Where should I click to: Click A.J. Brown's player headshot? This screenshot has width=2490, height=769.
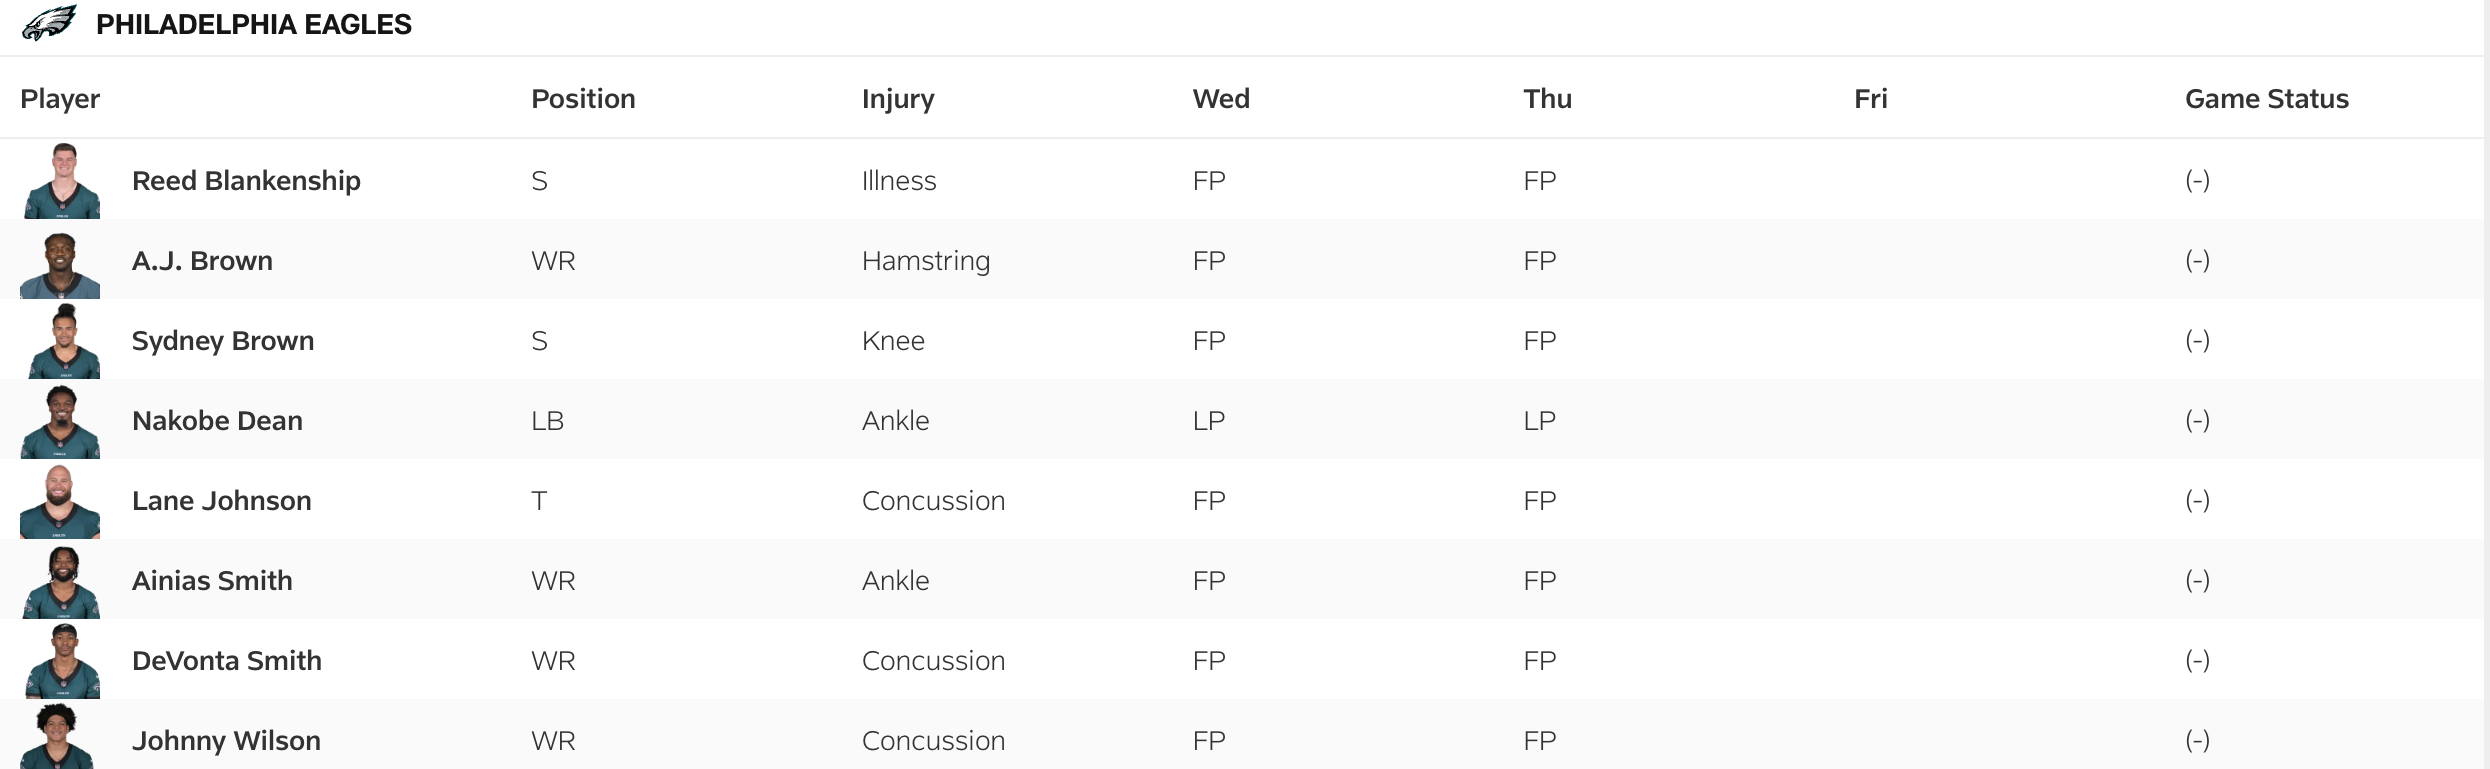61,264
